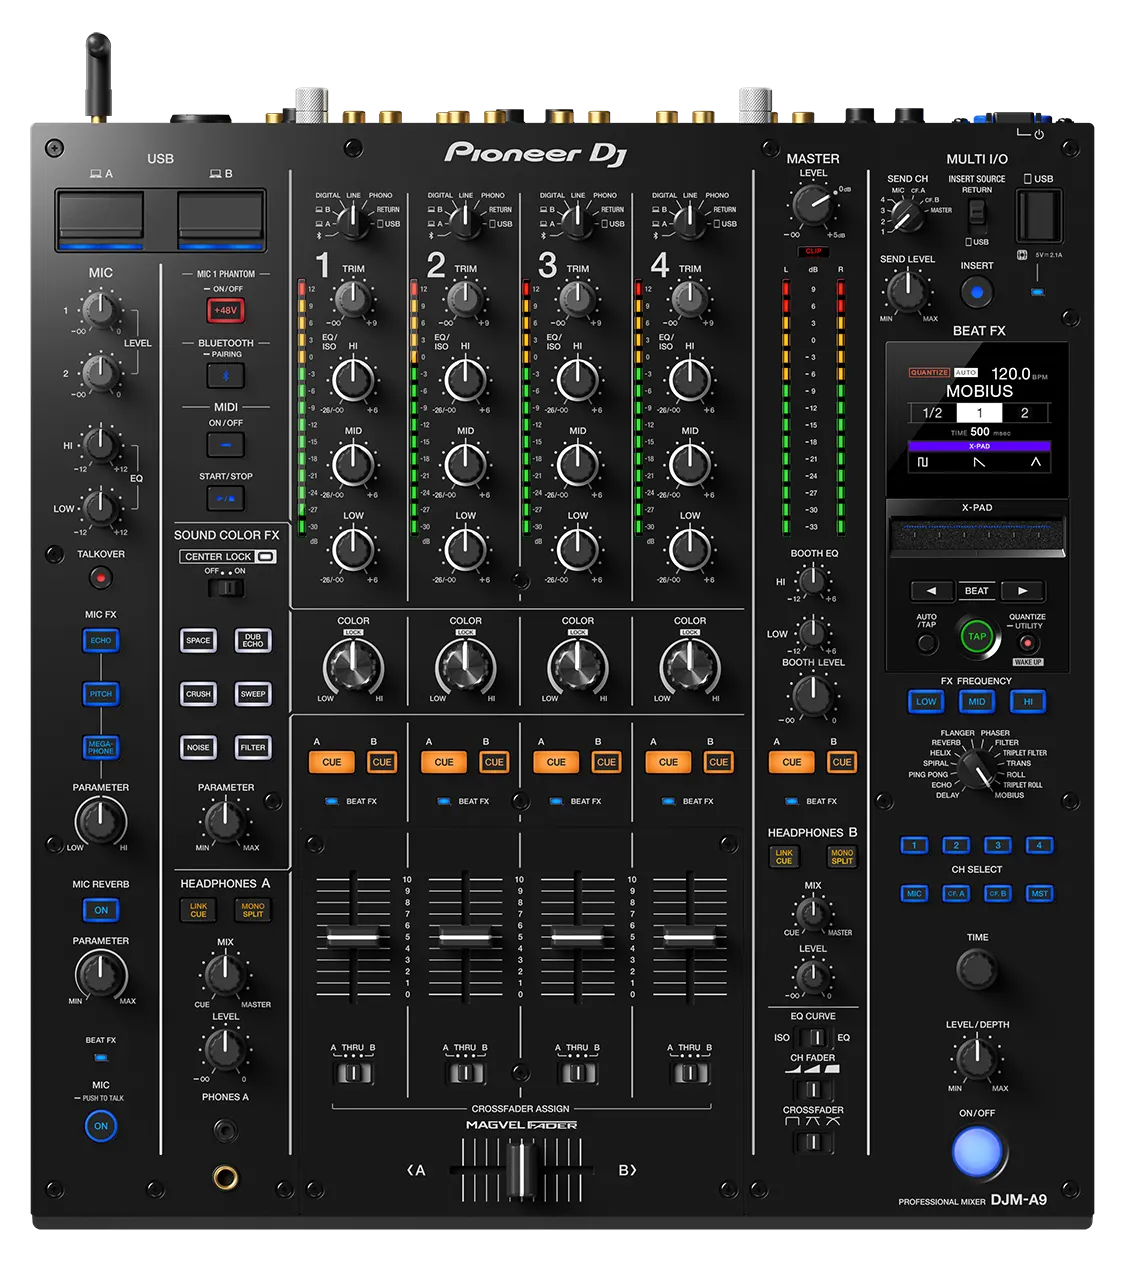Toggle the MIDI ON/OFF button
This screenshot has width=1138, height=1262.
(x=226, y=445)
